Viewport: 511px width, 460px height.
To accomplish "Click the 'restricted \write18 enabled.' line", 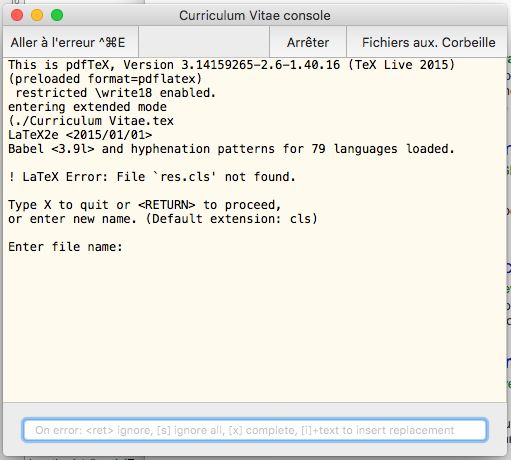I will tap(116, 93).
